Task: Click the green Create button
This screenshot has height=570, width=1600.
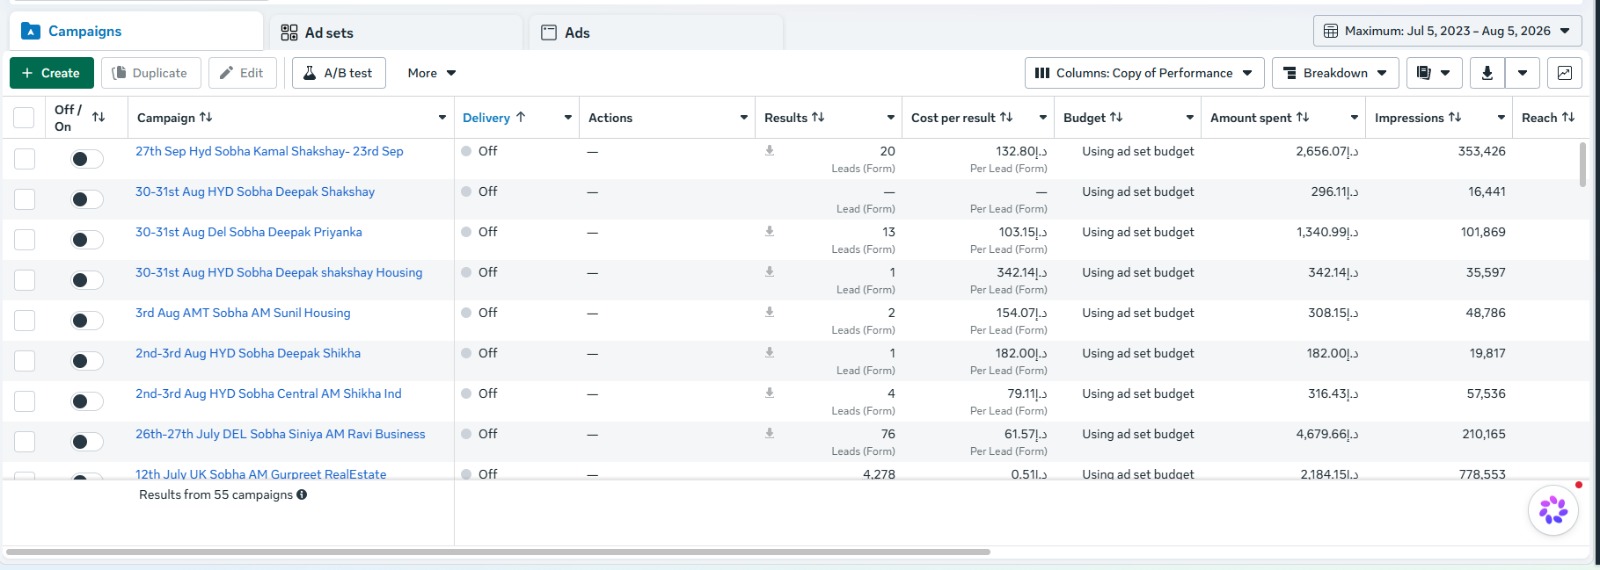Action: pos(51,73)
